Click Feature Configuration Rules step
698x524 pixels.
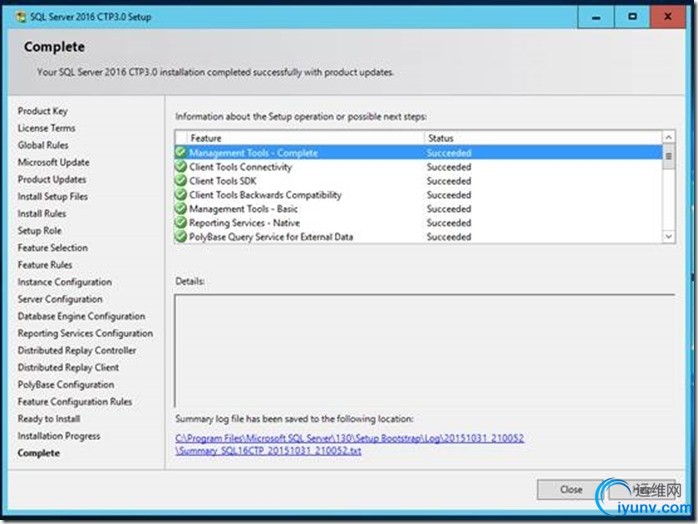[x=75, y=402]
